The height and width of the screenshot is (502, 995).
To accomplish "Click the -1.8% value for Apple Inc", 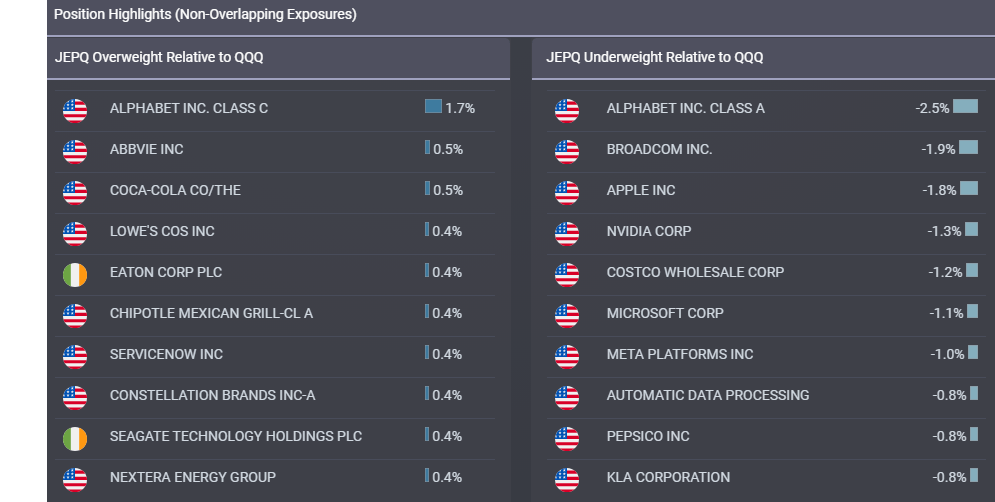I will (939, 190).
